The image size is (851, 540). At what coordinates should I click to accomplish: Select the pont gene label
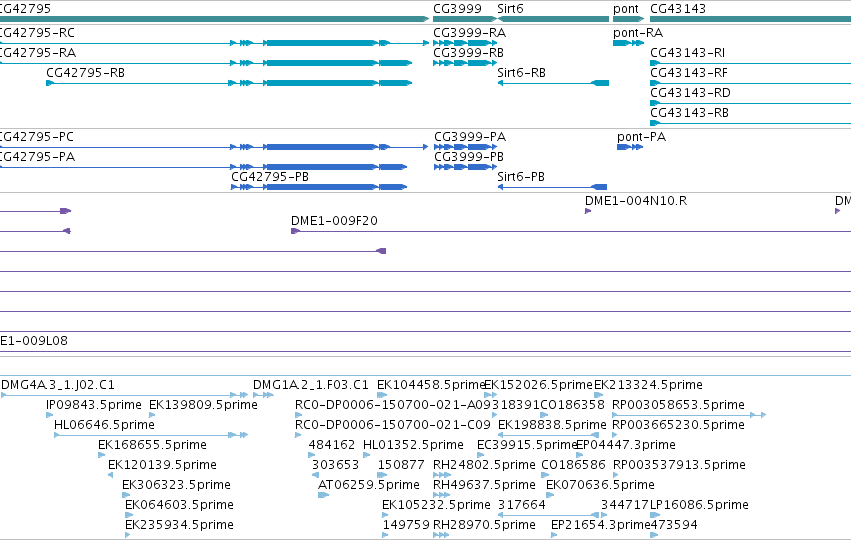click(626, 9)
